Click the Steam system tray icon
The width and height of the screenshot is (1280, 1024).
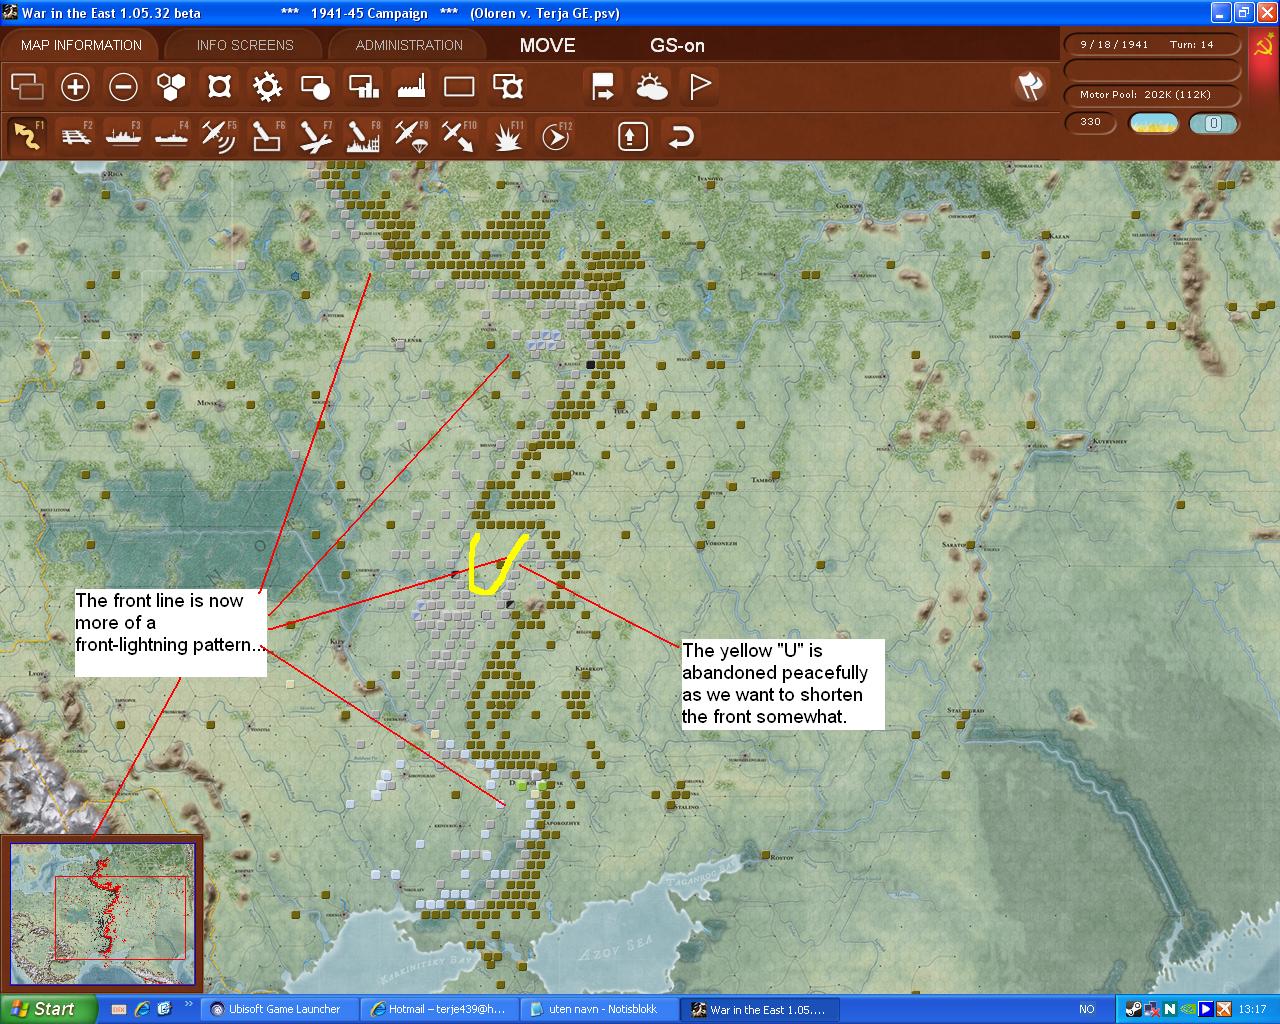1133,1009
